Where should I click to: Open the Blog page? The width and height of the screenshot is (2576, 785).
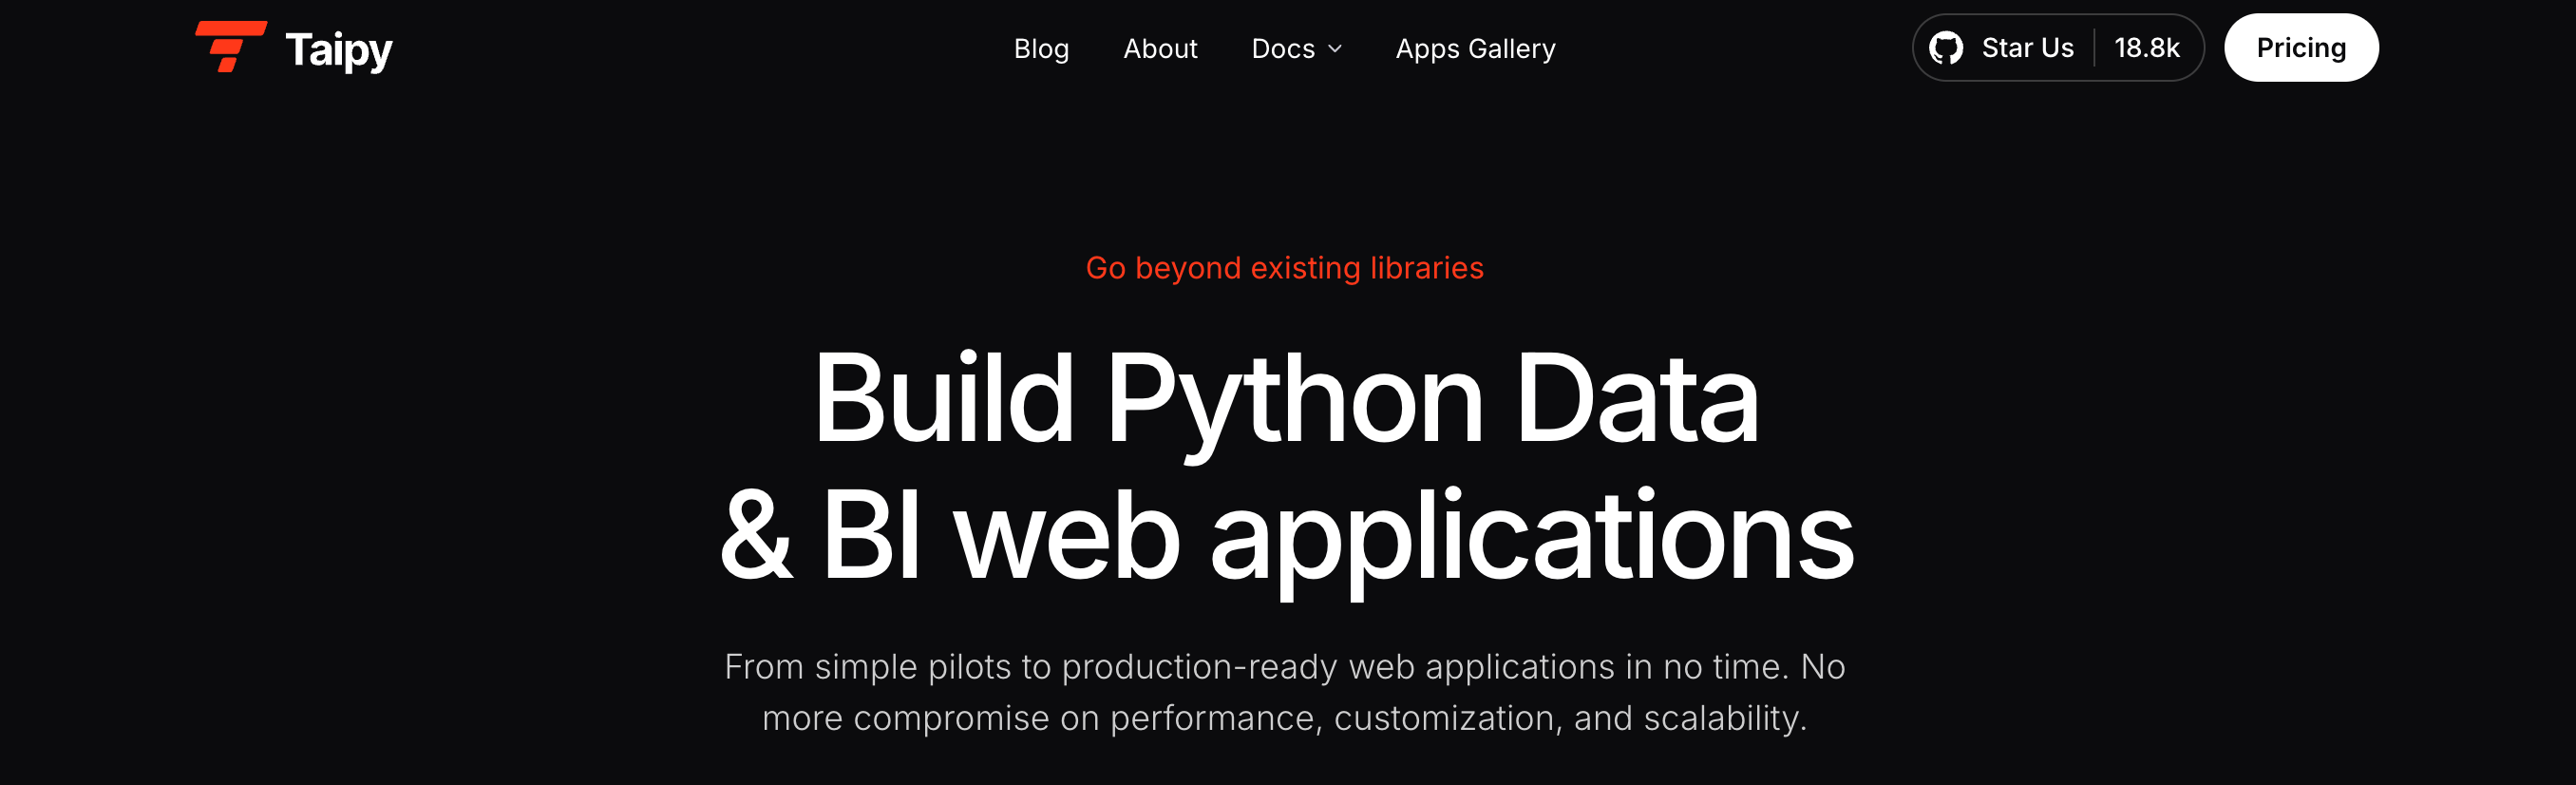[x=1041, y=48]
